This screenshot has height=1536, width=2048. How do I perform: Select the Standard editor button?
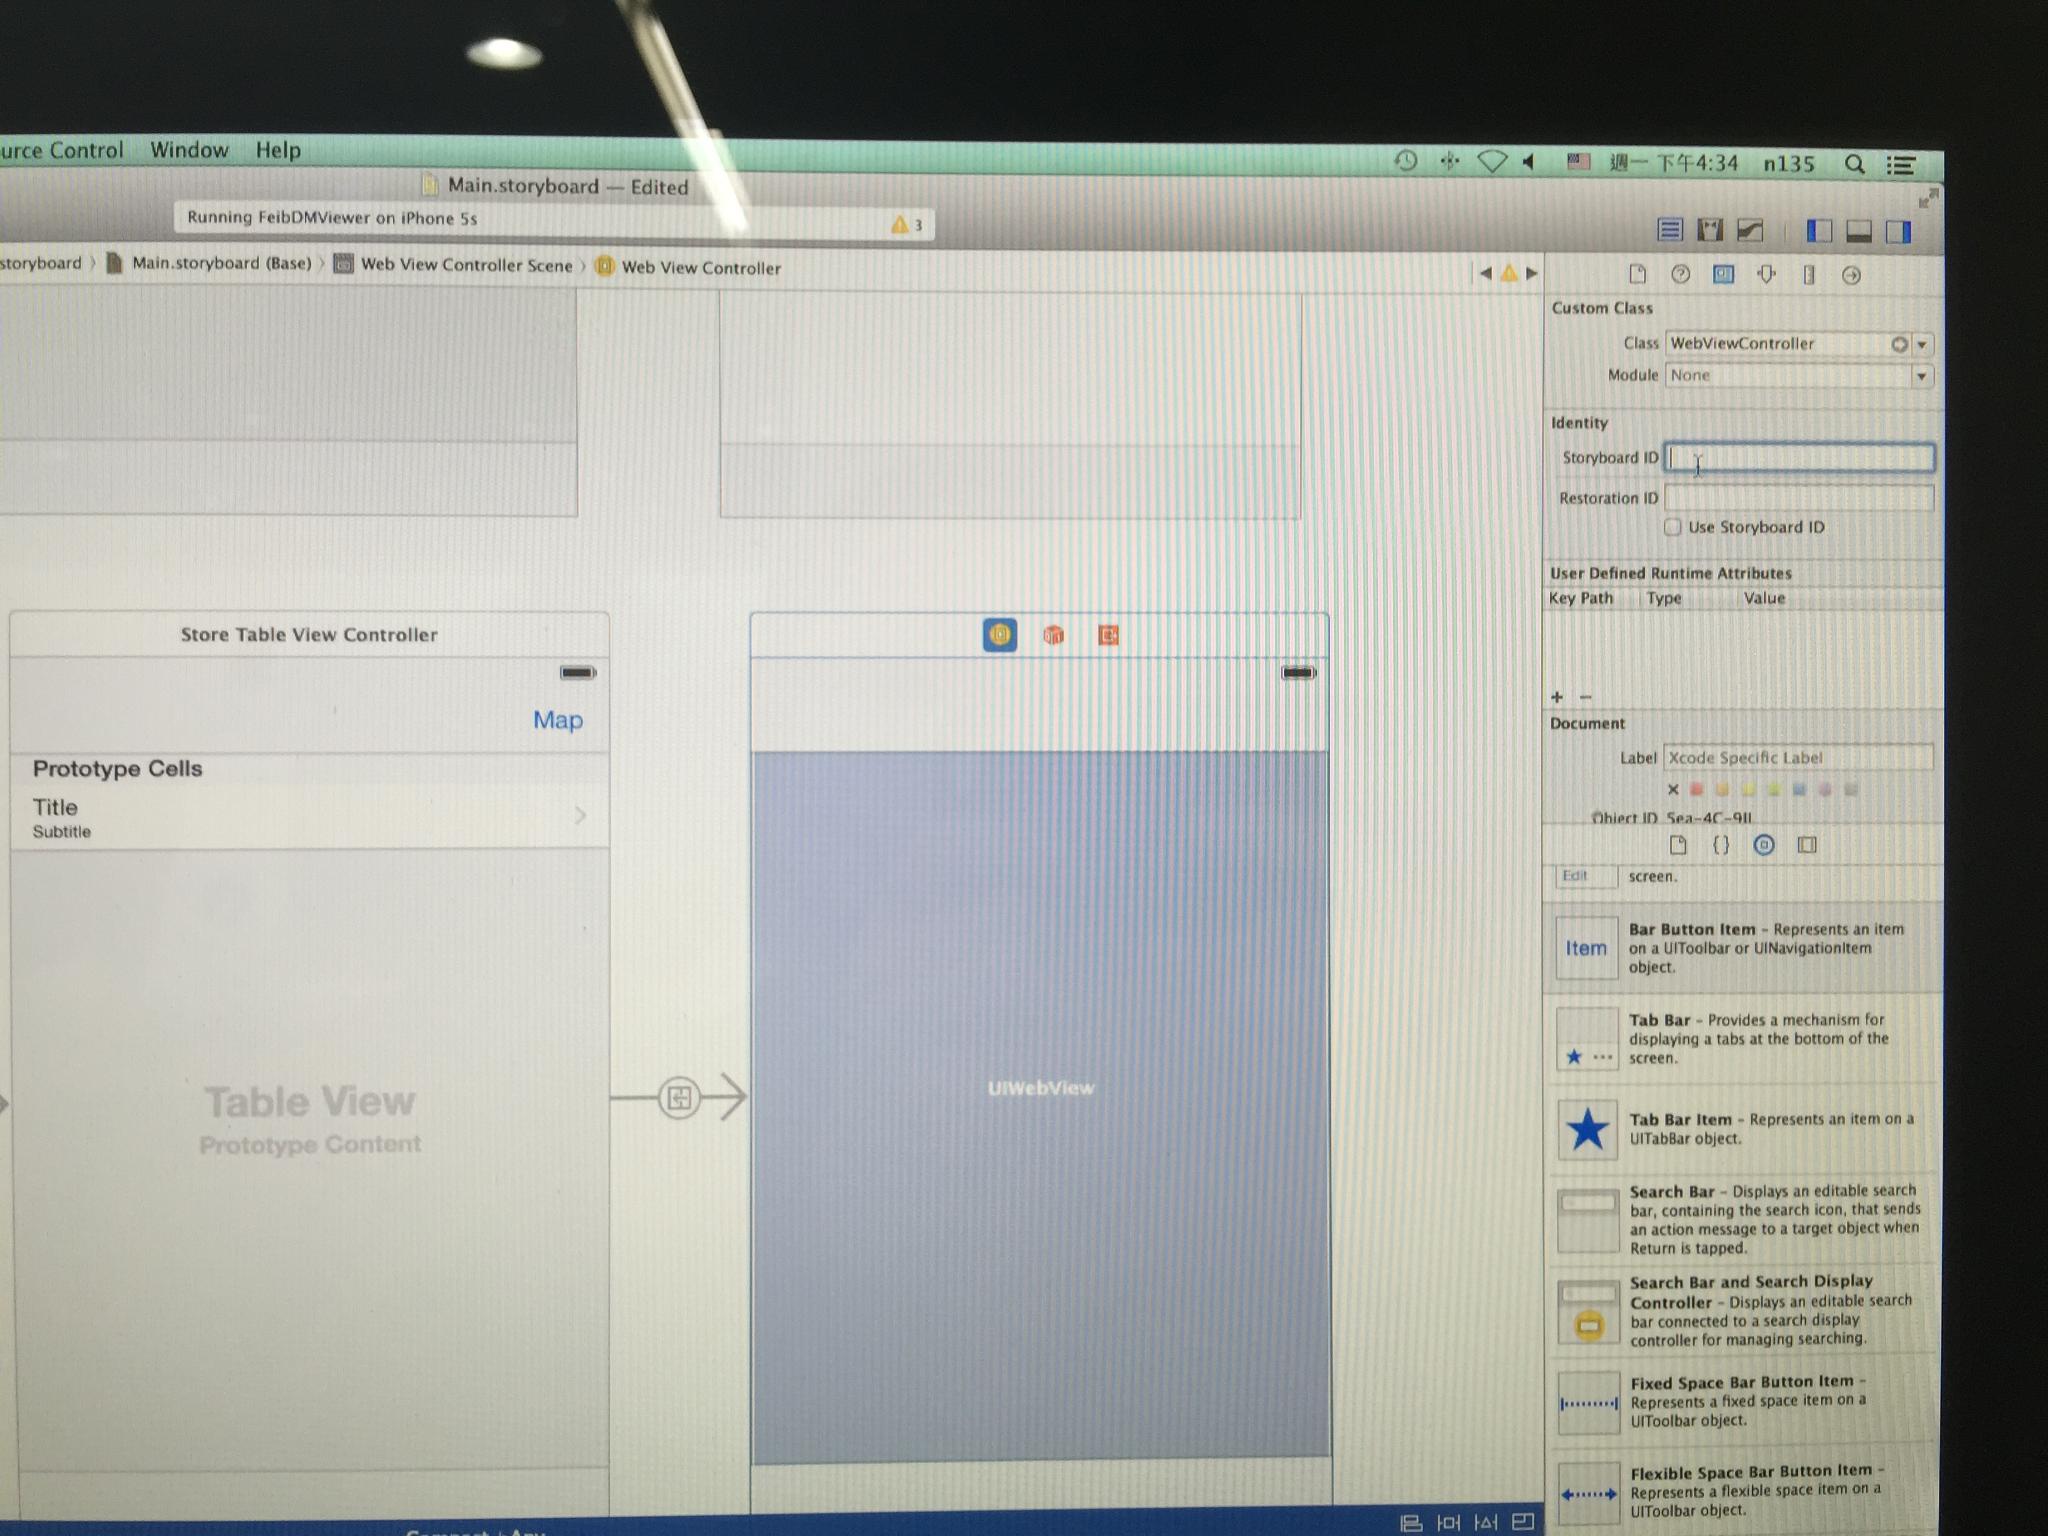1669,230
